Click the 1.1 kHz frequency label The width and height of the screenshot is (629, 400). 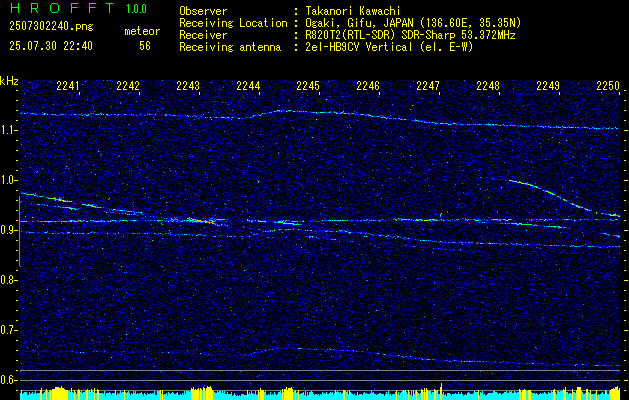coord(9,130)
